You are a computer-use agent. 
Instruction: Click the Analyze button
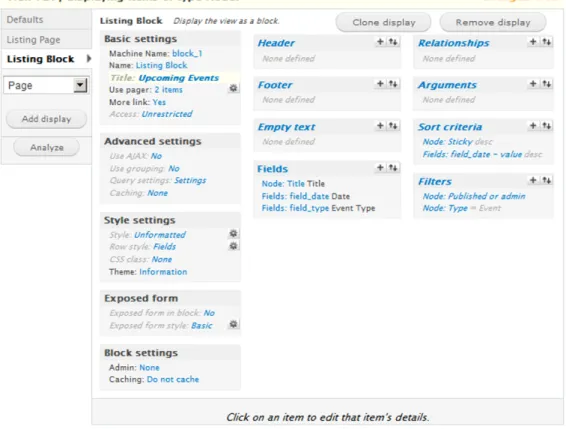(47, 147)
